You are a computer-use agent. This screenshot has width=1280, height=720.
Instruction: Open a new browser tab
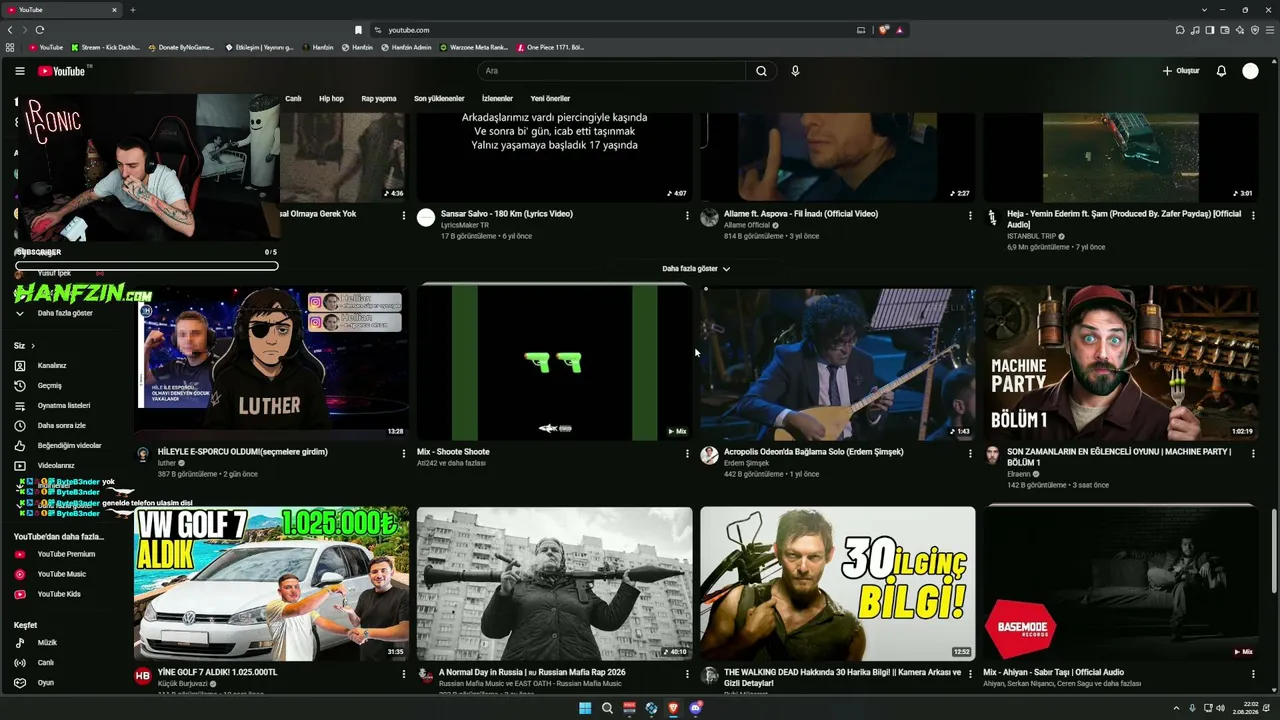click(132, 10)
